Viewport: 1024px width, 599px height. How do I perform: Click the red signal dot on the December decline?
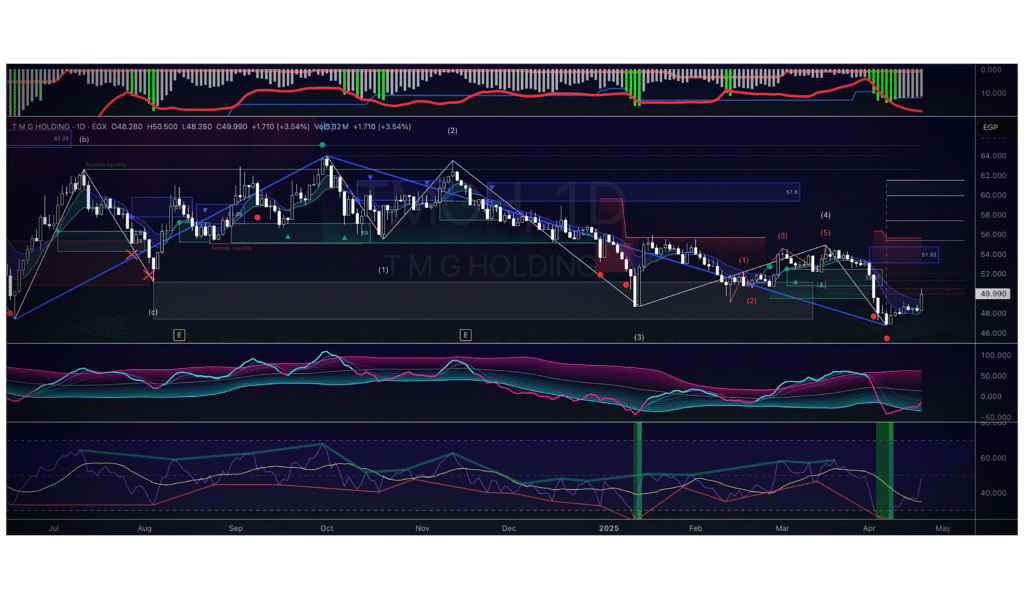pos(601,274)
